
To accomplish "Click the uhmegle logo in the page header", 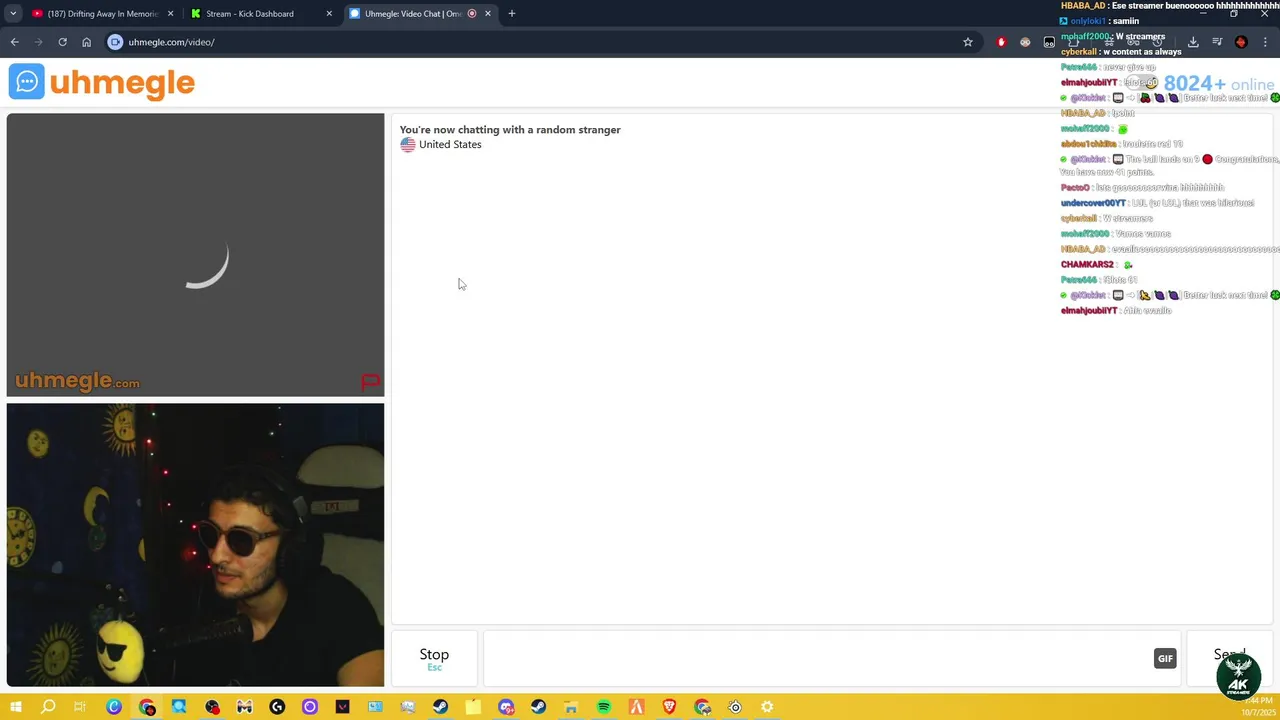I will tap(102, 82).
